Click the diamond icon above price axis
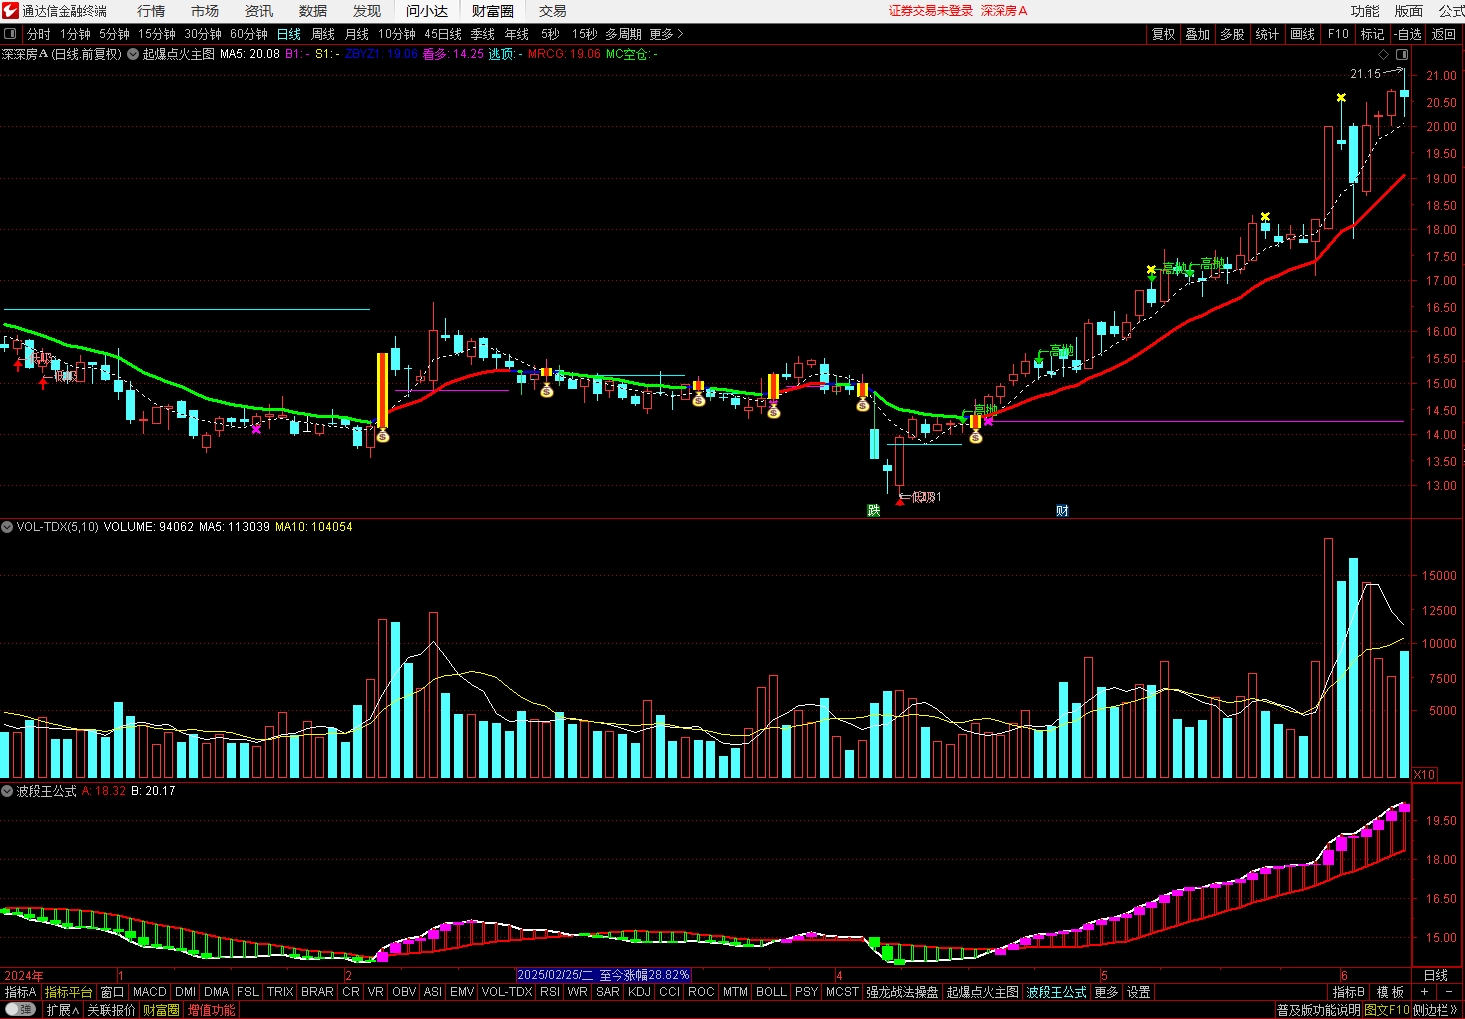This screenshot has height=1019, width=1465. click(1384, 54)
